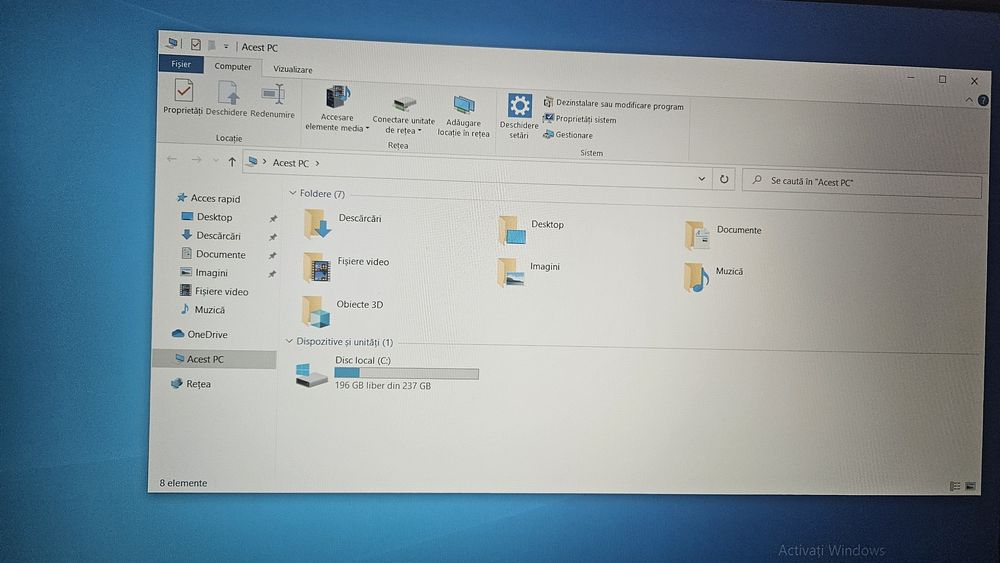Click the disk usage bar of C:
1000x563 pixels.
(x=406, y=374)
